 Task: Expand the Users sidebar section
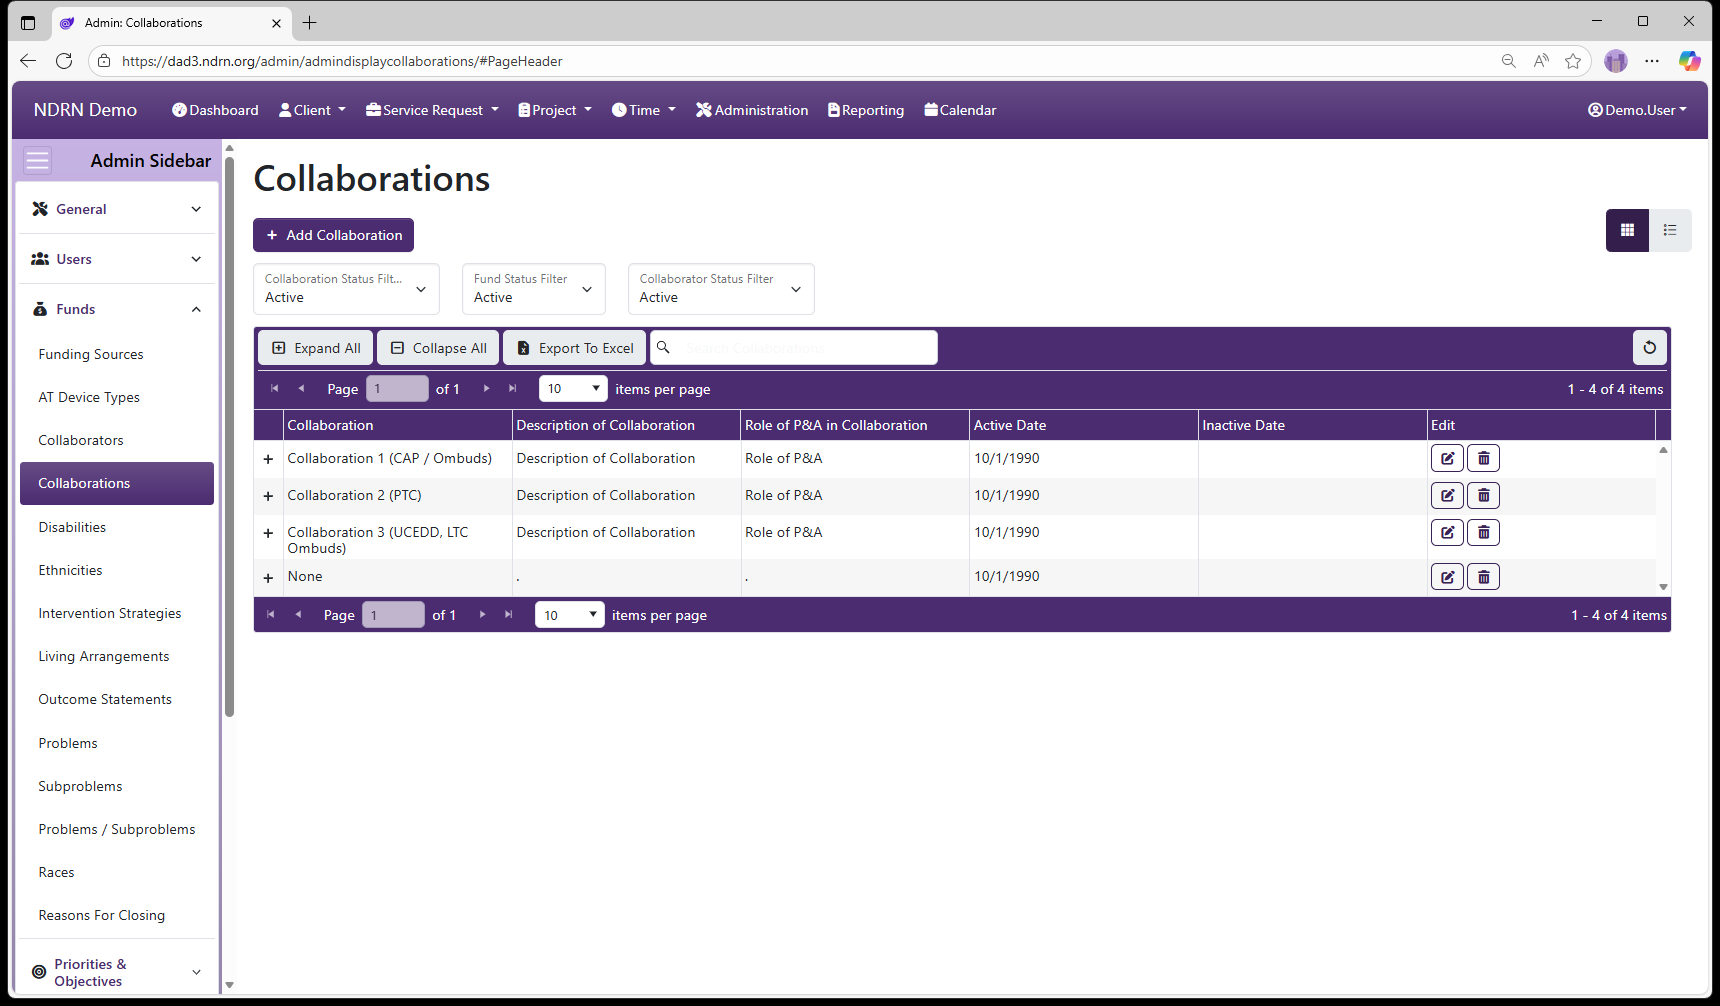pyautogui.click(x=117, y=259)
